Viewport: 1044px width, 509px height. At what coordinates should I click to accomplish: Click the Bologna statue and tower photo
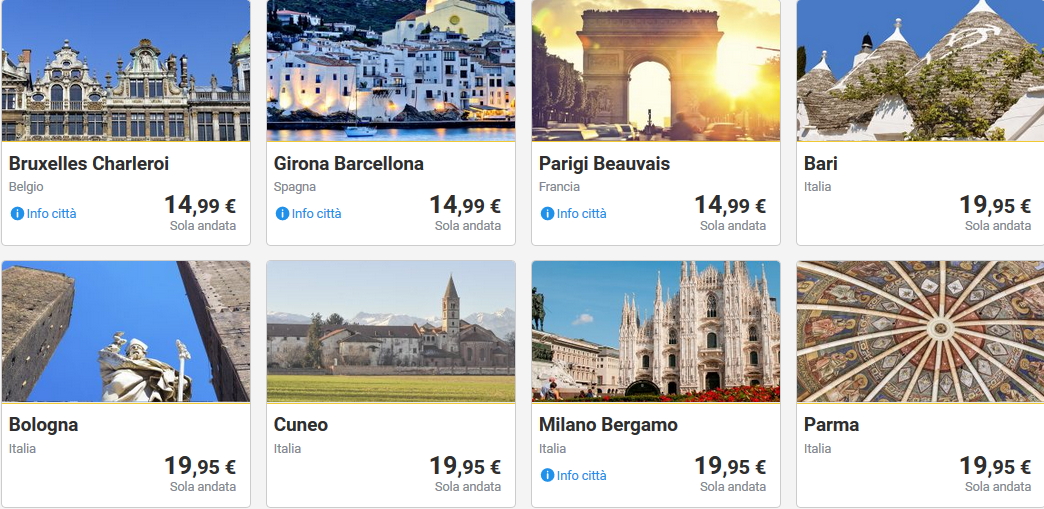[x=126, y=331]
